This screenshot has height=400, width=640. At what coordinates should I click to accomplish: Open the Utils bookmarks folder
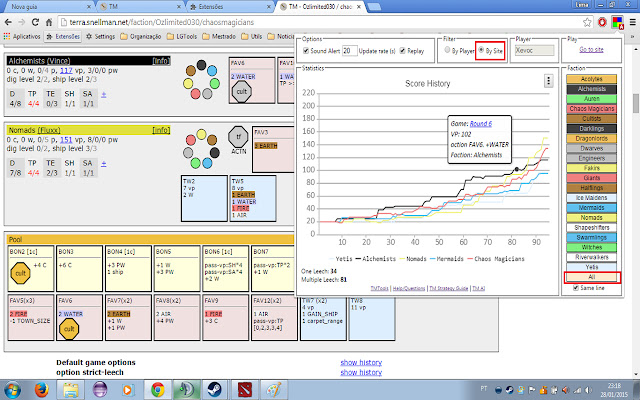(251, 36)
